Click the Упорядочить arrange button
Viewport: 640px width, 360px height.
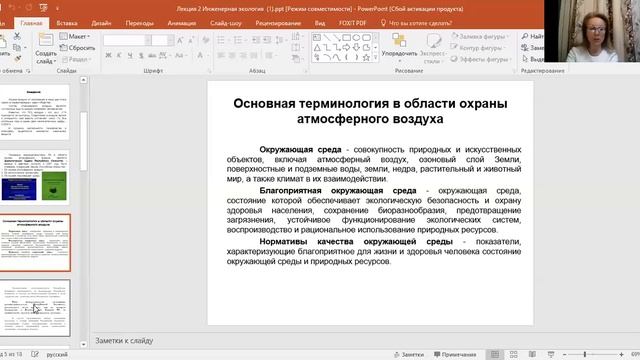[400, 48]
